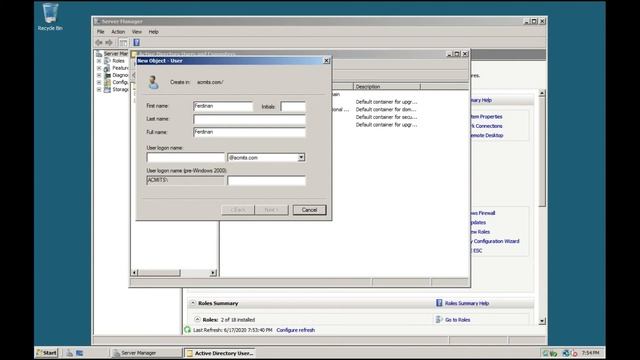
Task: Open the @acmits.com domain suffix dropdown
Action: [301, 158]
